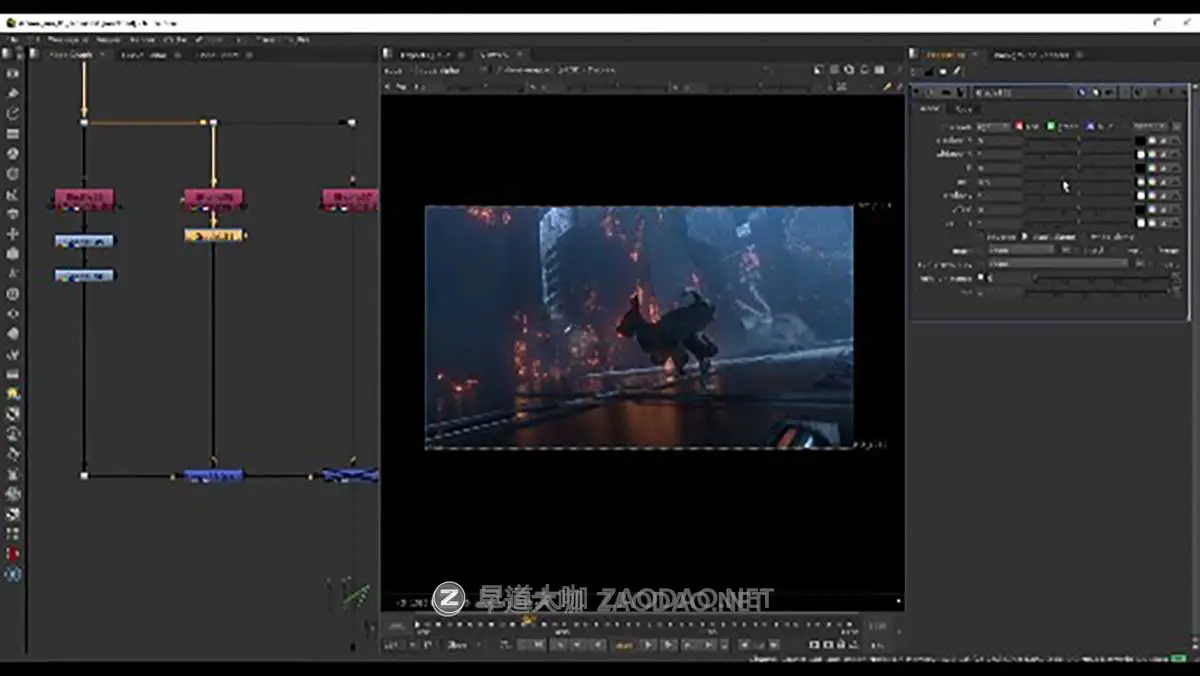Select the Viewer1 tab
The width and height of the screenshot is (1200, 676).
point(496,54)
